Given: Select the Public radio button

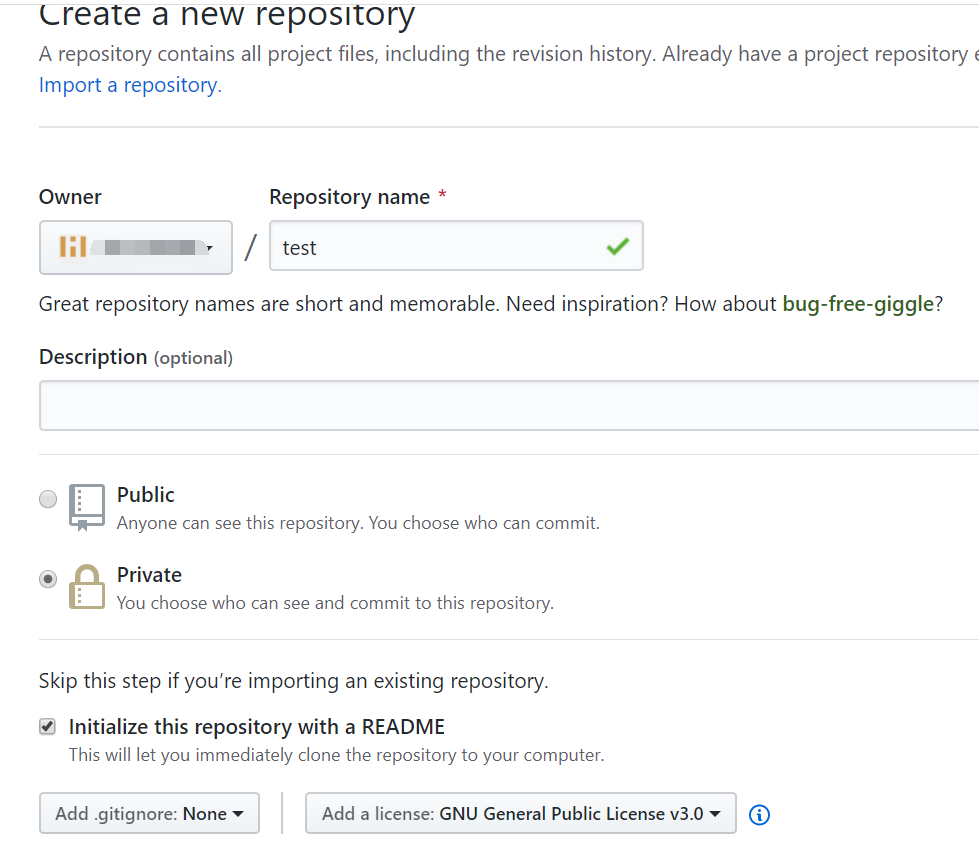Looking at the screenshot, I should [48, 499].
